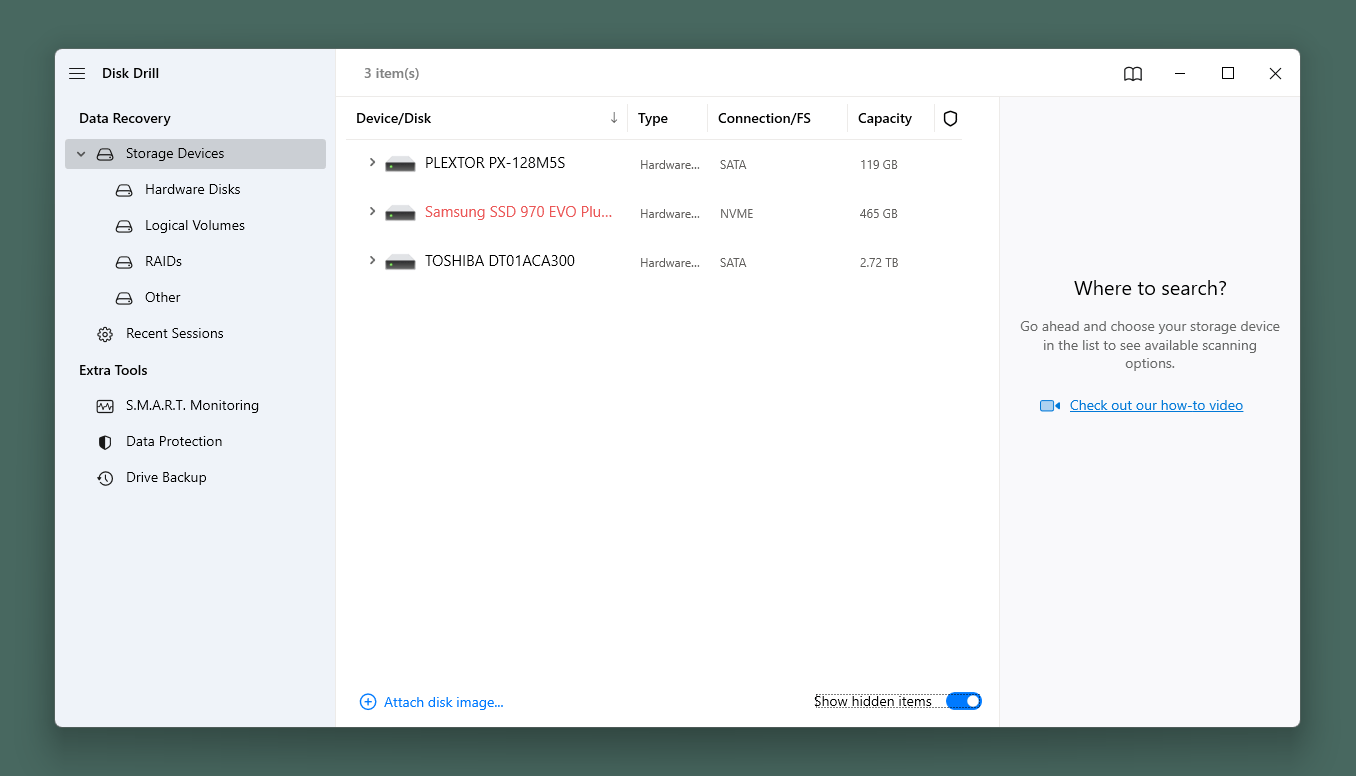Click the Hardware Disks drive icon
This screenshot has height=776, width=1356.
click(124, 190)
